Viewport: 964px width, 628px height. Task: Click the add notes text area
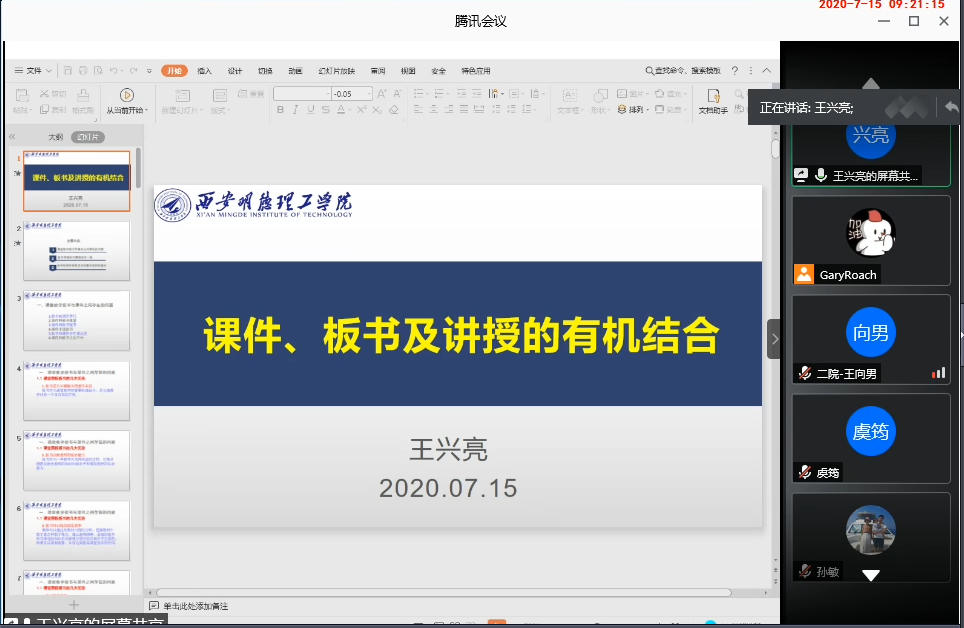(195, 606)
